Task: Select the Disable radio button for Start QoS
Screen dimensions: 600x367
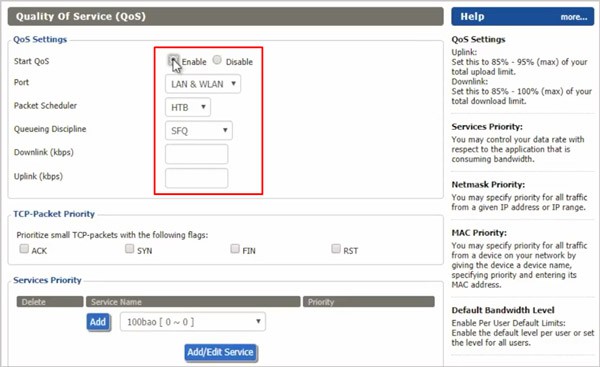Action: click(217, 60)
